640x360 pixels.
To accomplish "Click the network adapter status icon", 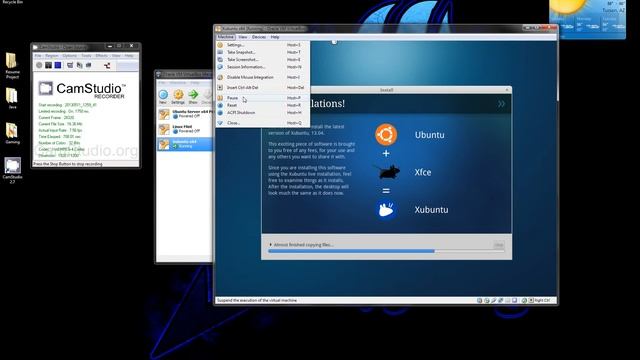I will [500, 300].
